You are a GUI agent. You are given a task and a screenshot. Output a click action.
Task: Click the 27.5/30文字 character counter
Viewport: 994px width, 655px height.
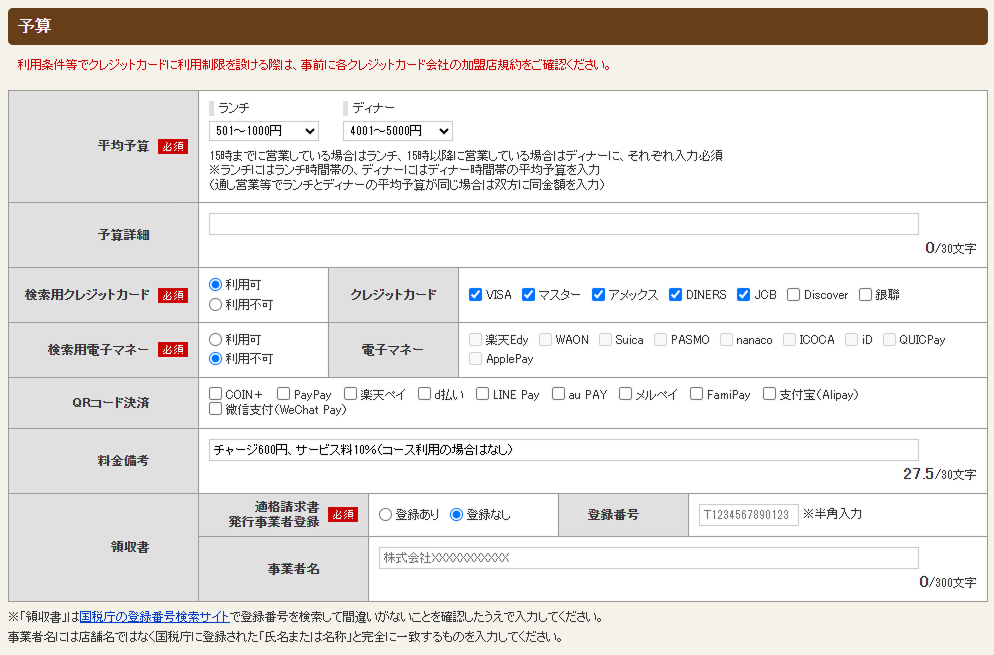(939, 474)
